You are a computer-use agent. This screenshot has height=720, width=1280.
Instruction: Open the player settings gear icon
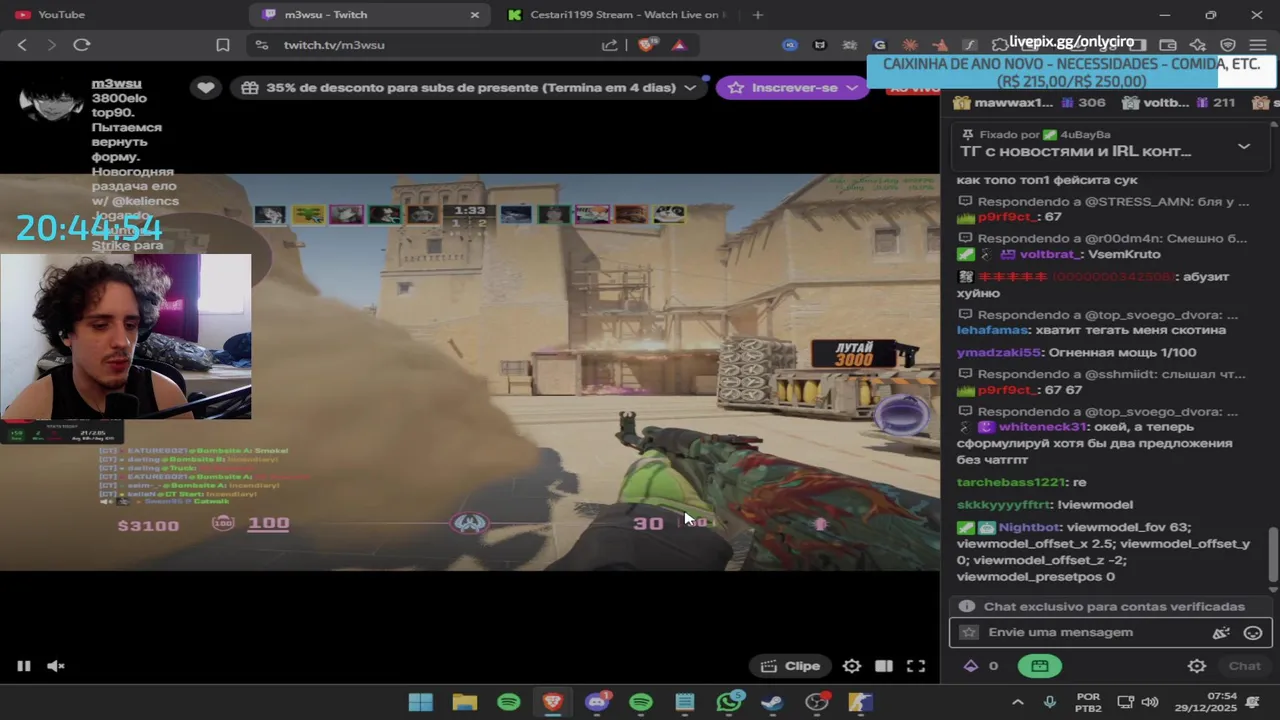[x=851, y=666]
